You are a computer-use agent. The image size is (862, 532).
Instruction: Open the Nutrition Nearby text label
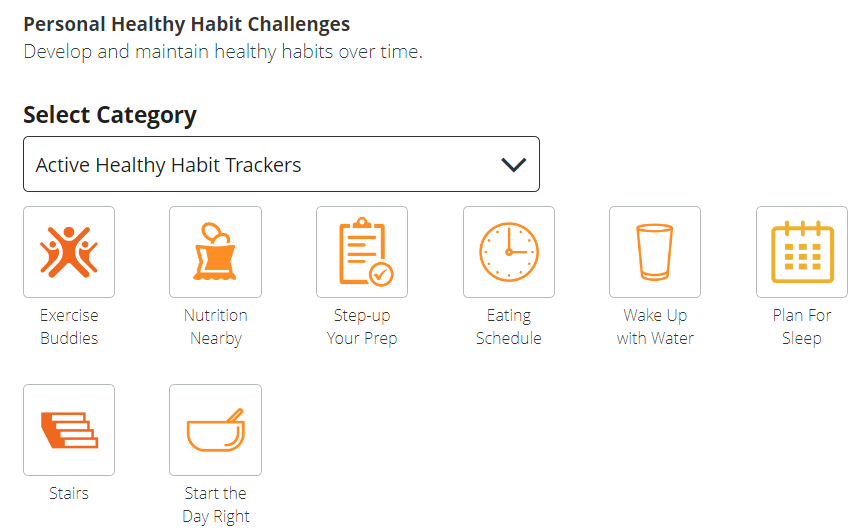point(215,327)
